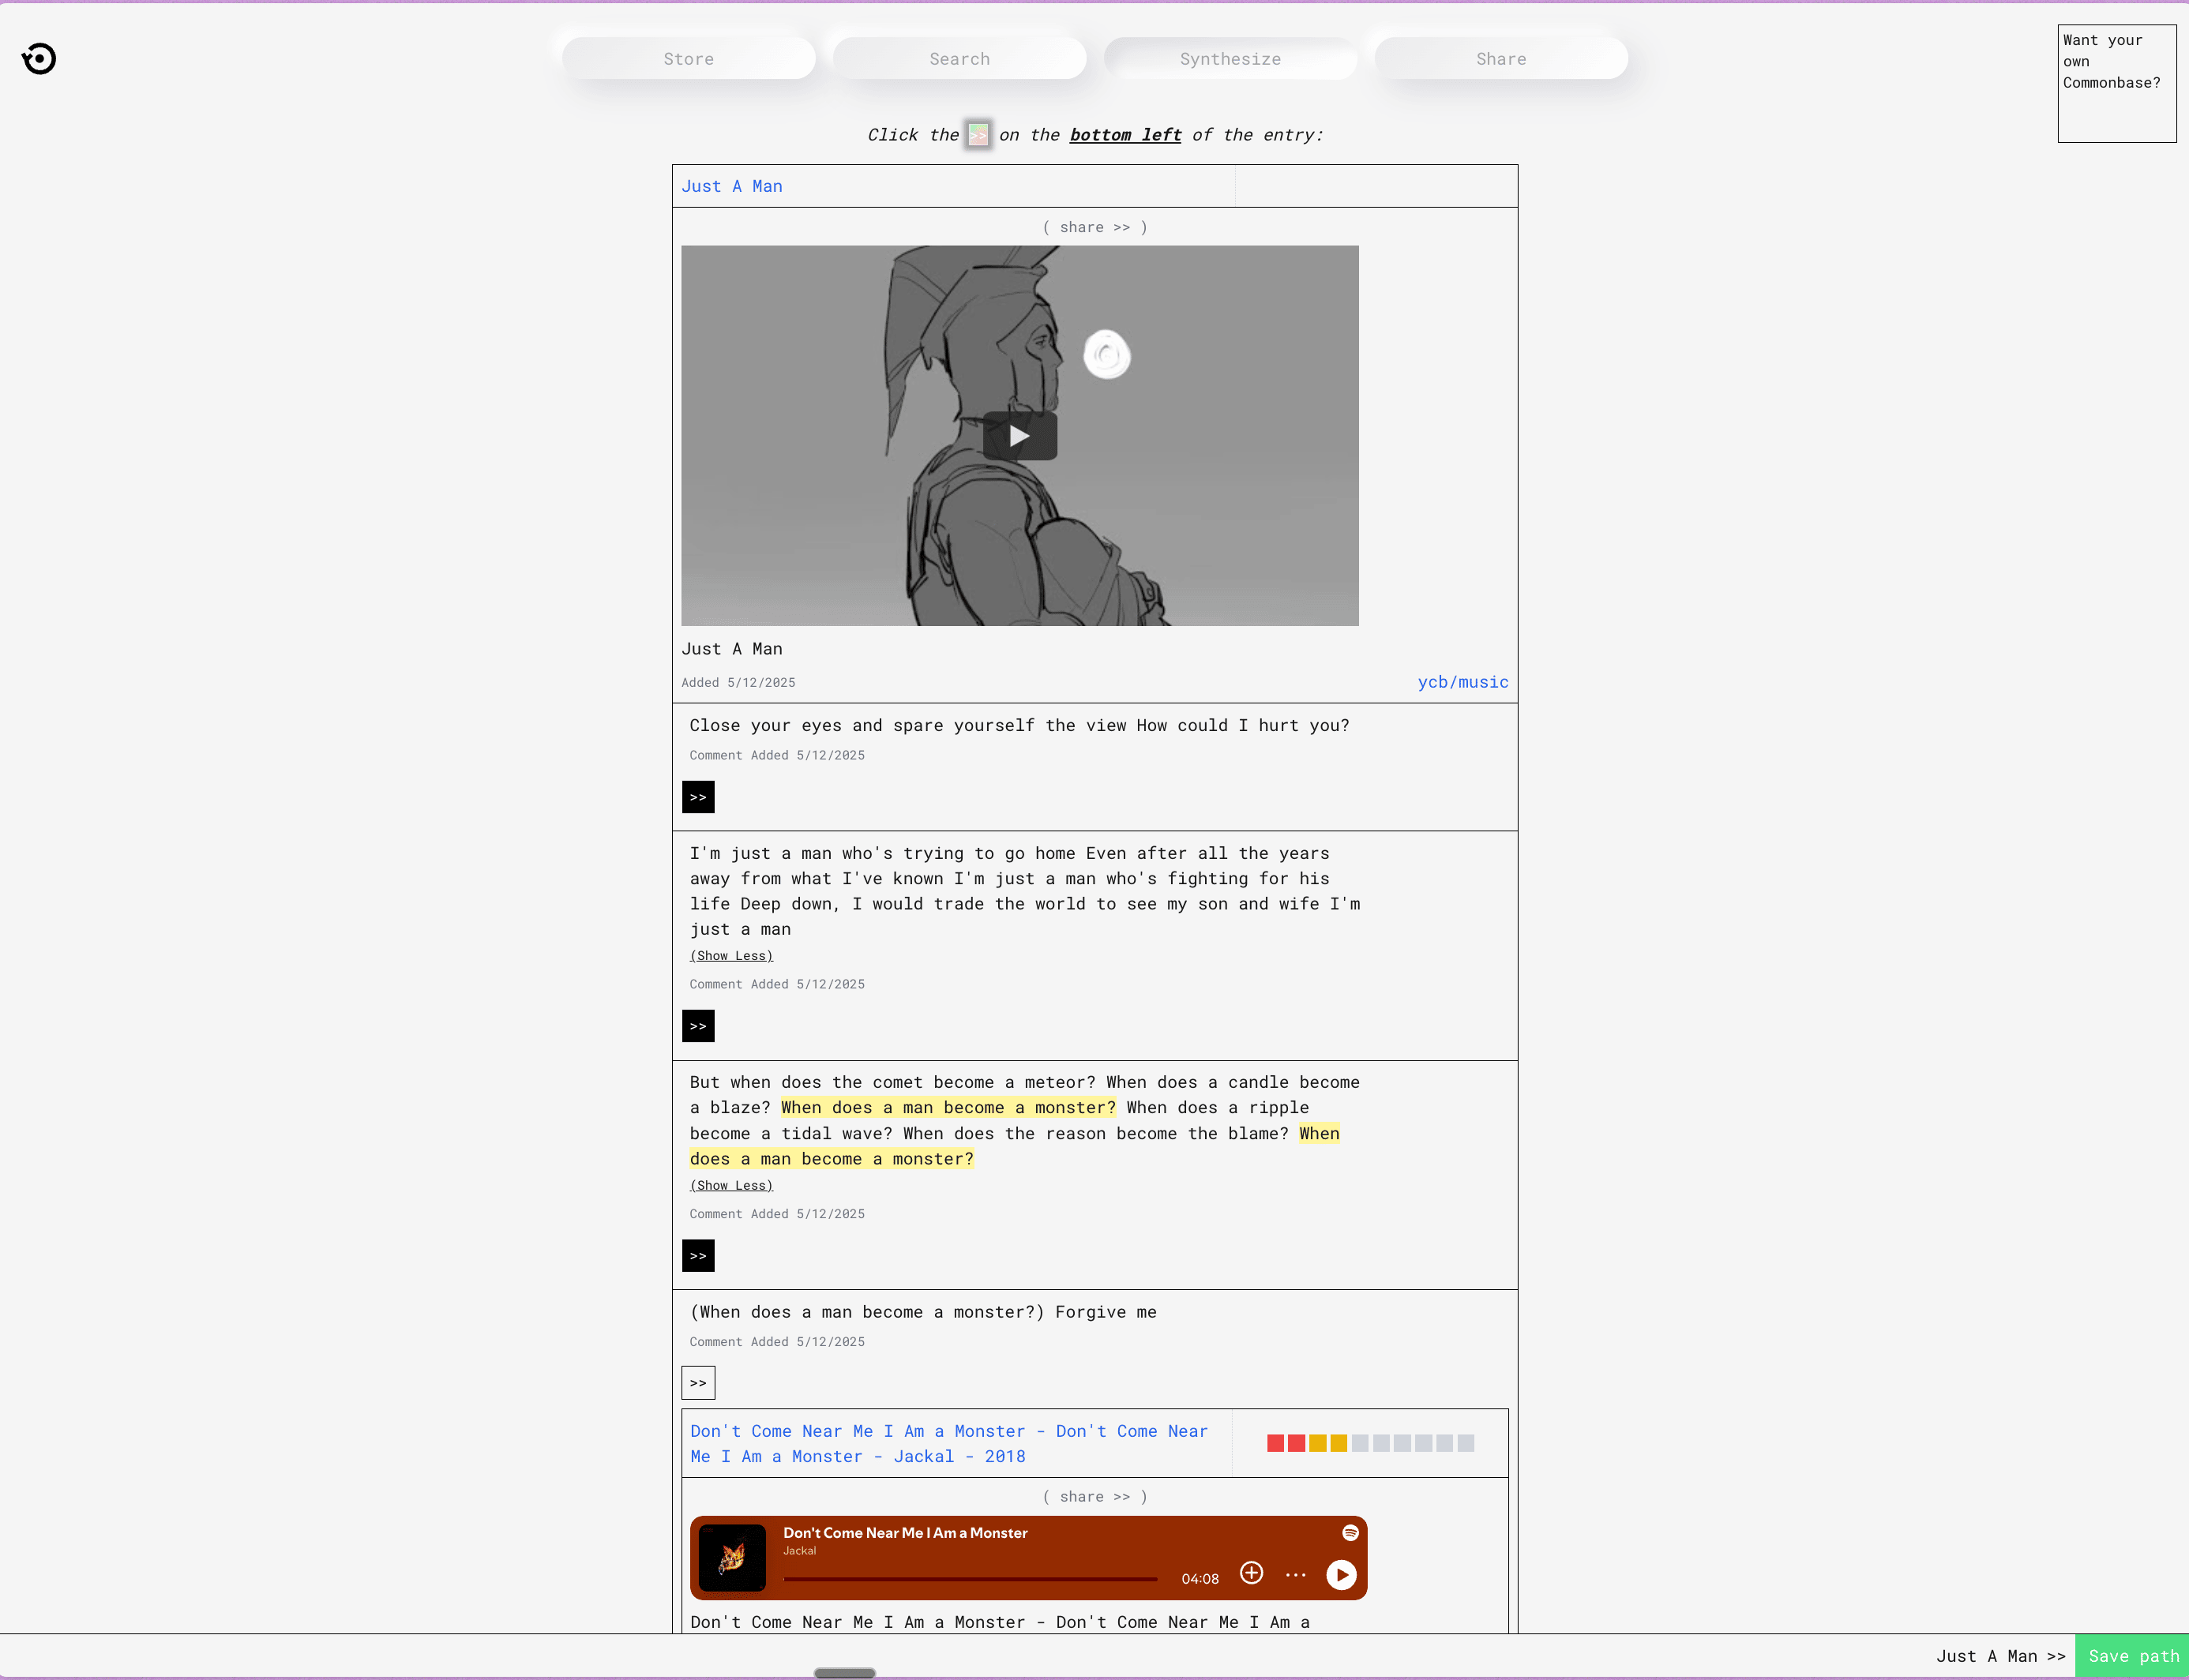Open the Store tab
The height and width of the screenshot is (1680, 2189).
point(688,59)
